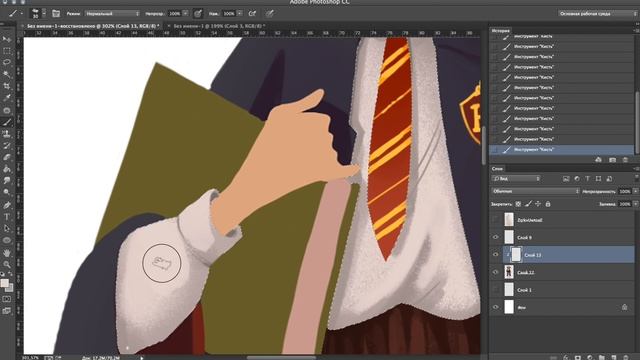Select the Crop tool

click(x=7, y=86)
